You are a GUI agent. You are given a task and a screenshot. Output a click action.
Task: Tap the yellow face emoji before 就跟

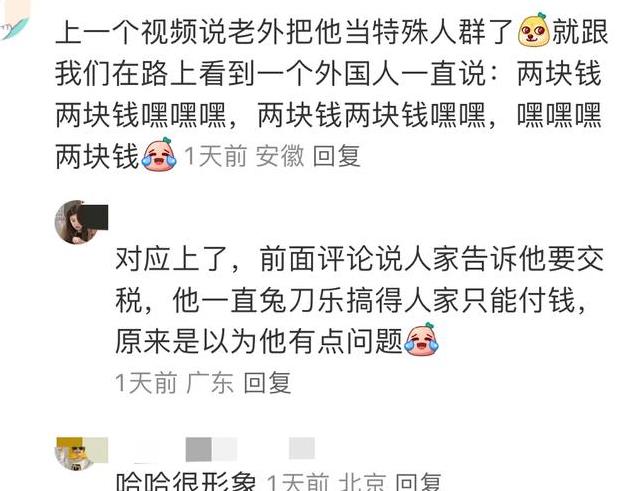(534, 31)
